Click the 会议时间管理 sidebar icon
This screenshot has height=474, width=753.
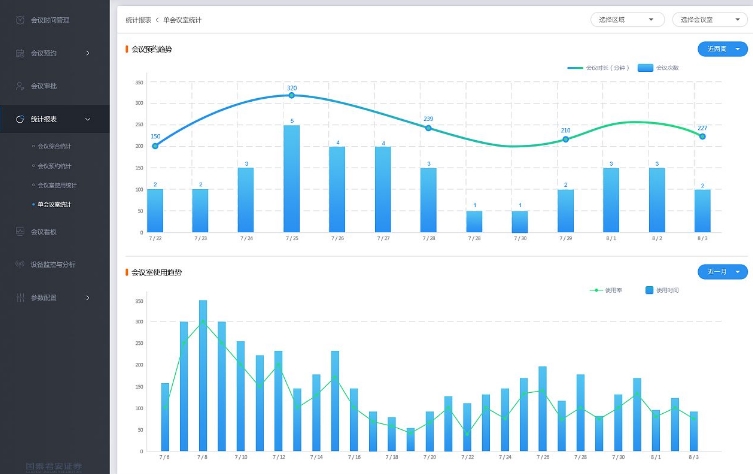[20, 20]
